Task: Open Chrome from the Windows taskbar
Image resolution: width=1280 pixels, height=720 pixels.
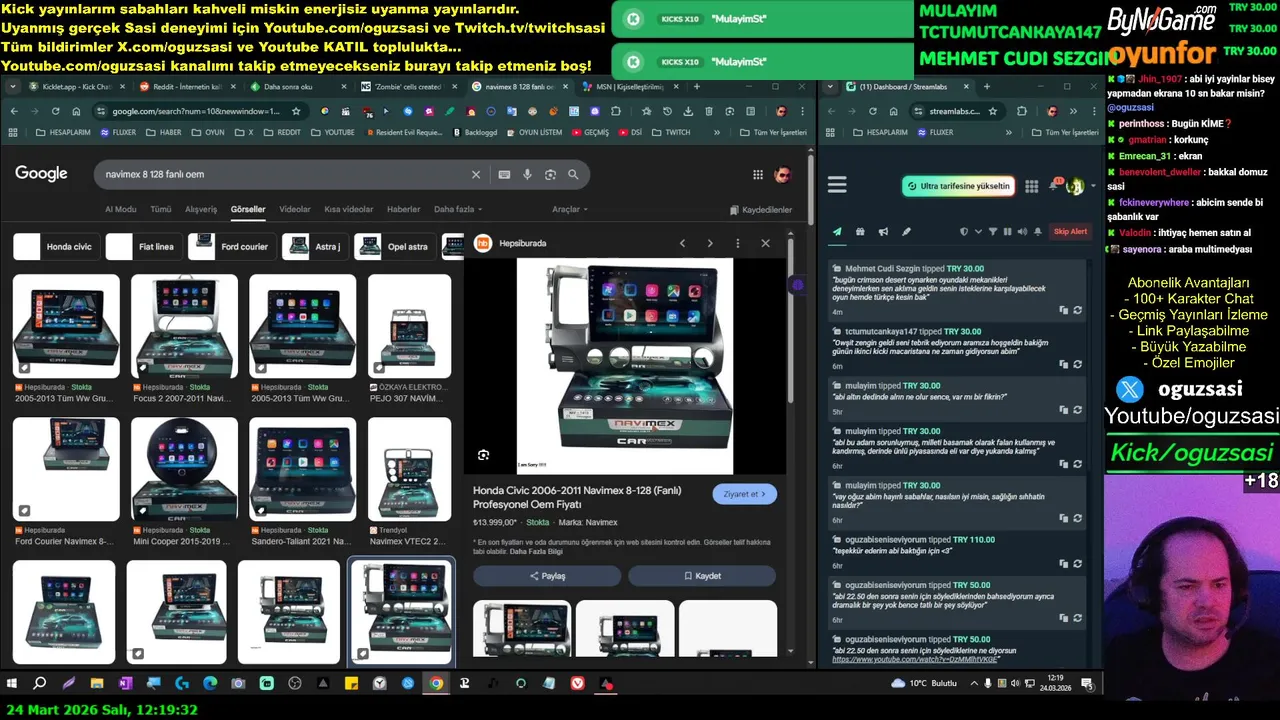Action: click(x=436, y=683)
